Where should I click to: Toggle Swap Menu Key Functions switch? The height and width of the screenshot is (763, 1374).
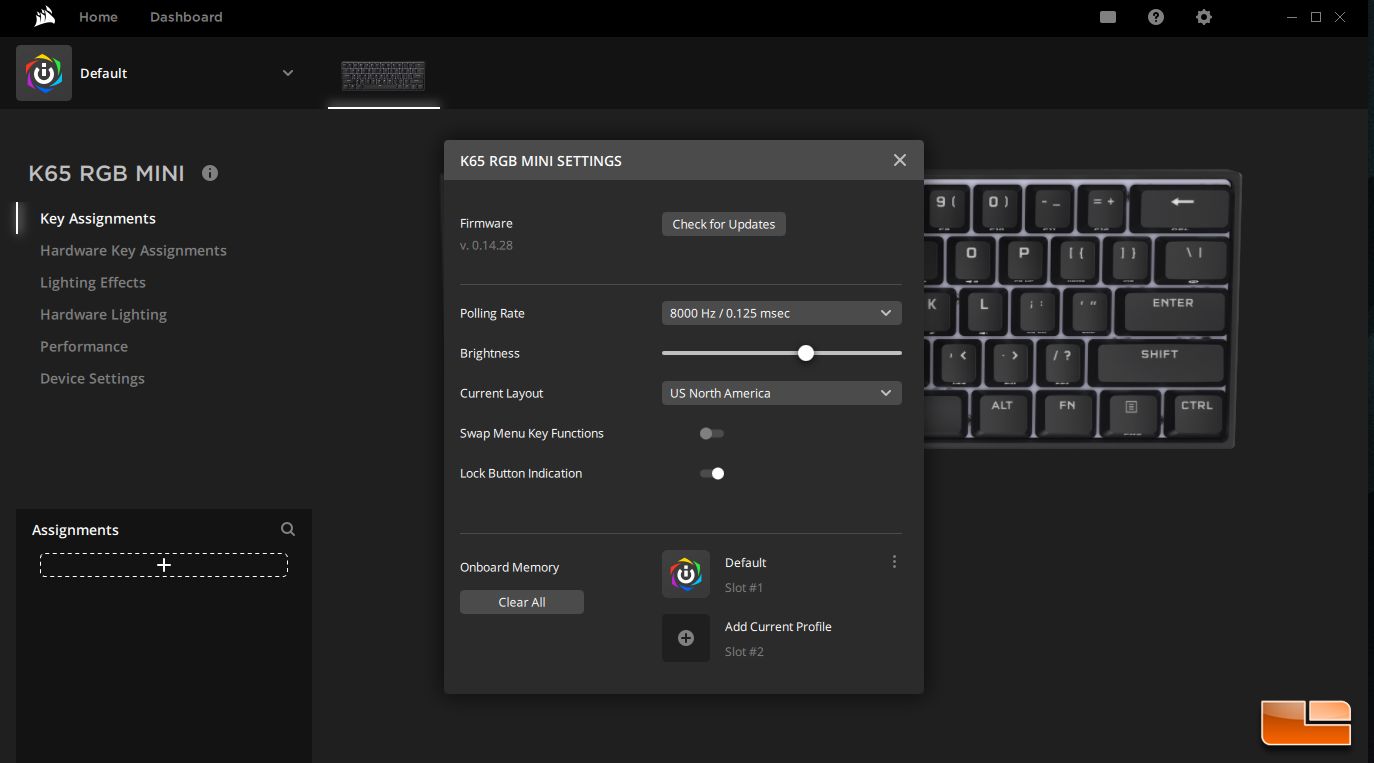click(x=712, y=433)
